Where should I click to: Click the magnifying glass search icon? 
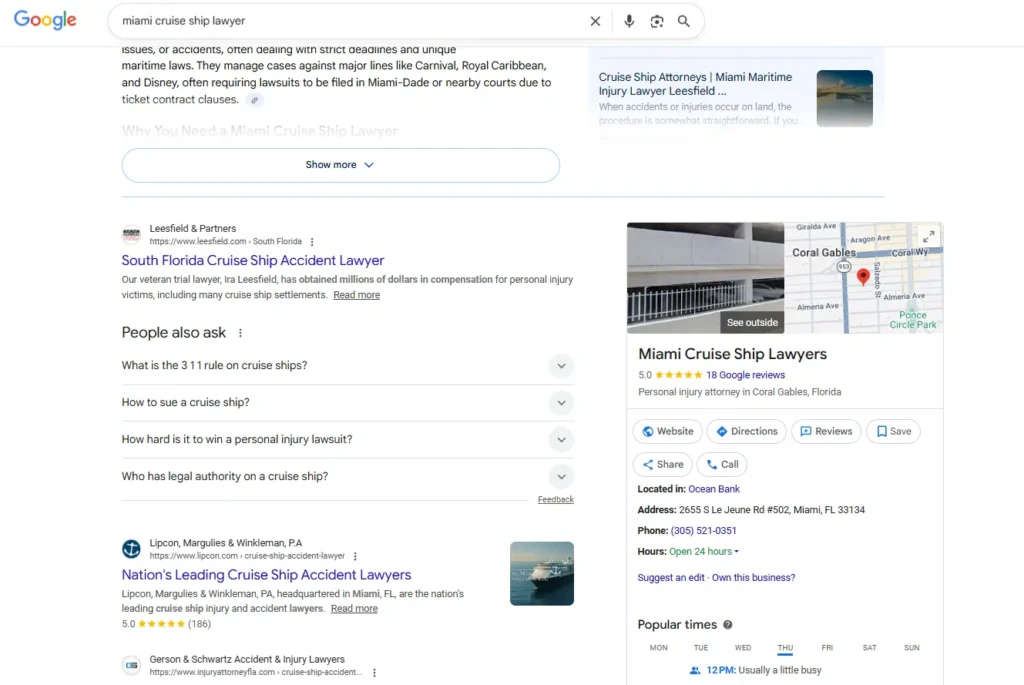(684, 21)
